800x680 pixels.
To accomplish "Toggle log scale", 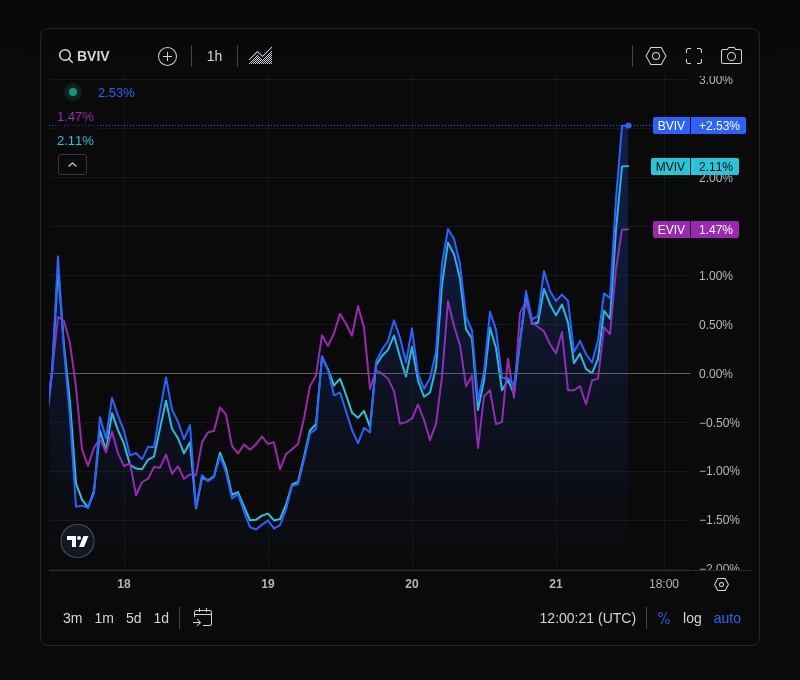I will (x=692, y=618).
